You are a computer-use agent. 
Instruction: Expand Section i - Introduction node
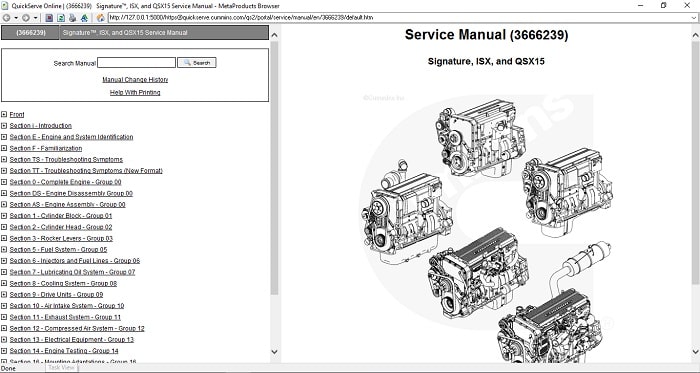[4, 126]
